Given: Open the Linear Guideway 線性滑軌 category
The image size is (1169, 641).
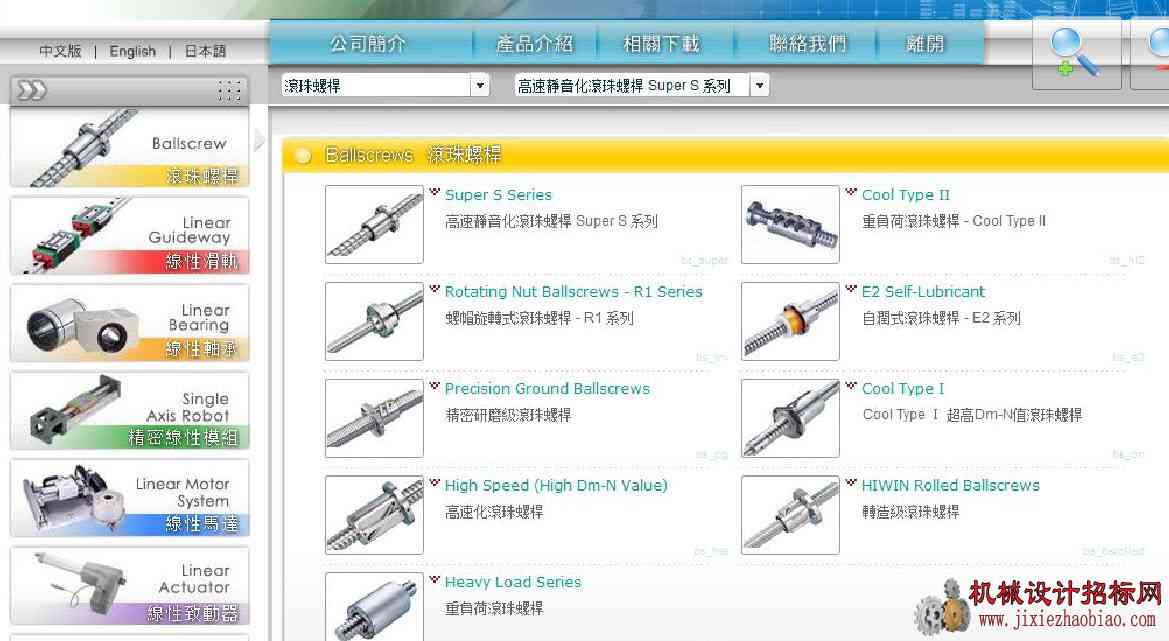Looking at the screenshot, I should (x=130, y=236).
